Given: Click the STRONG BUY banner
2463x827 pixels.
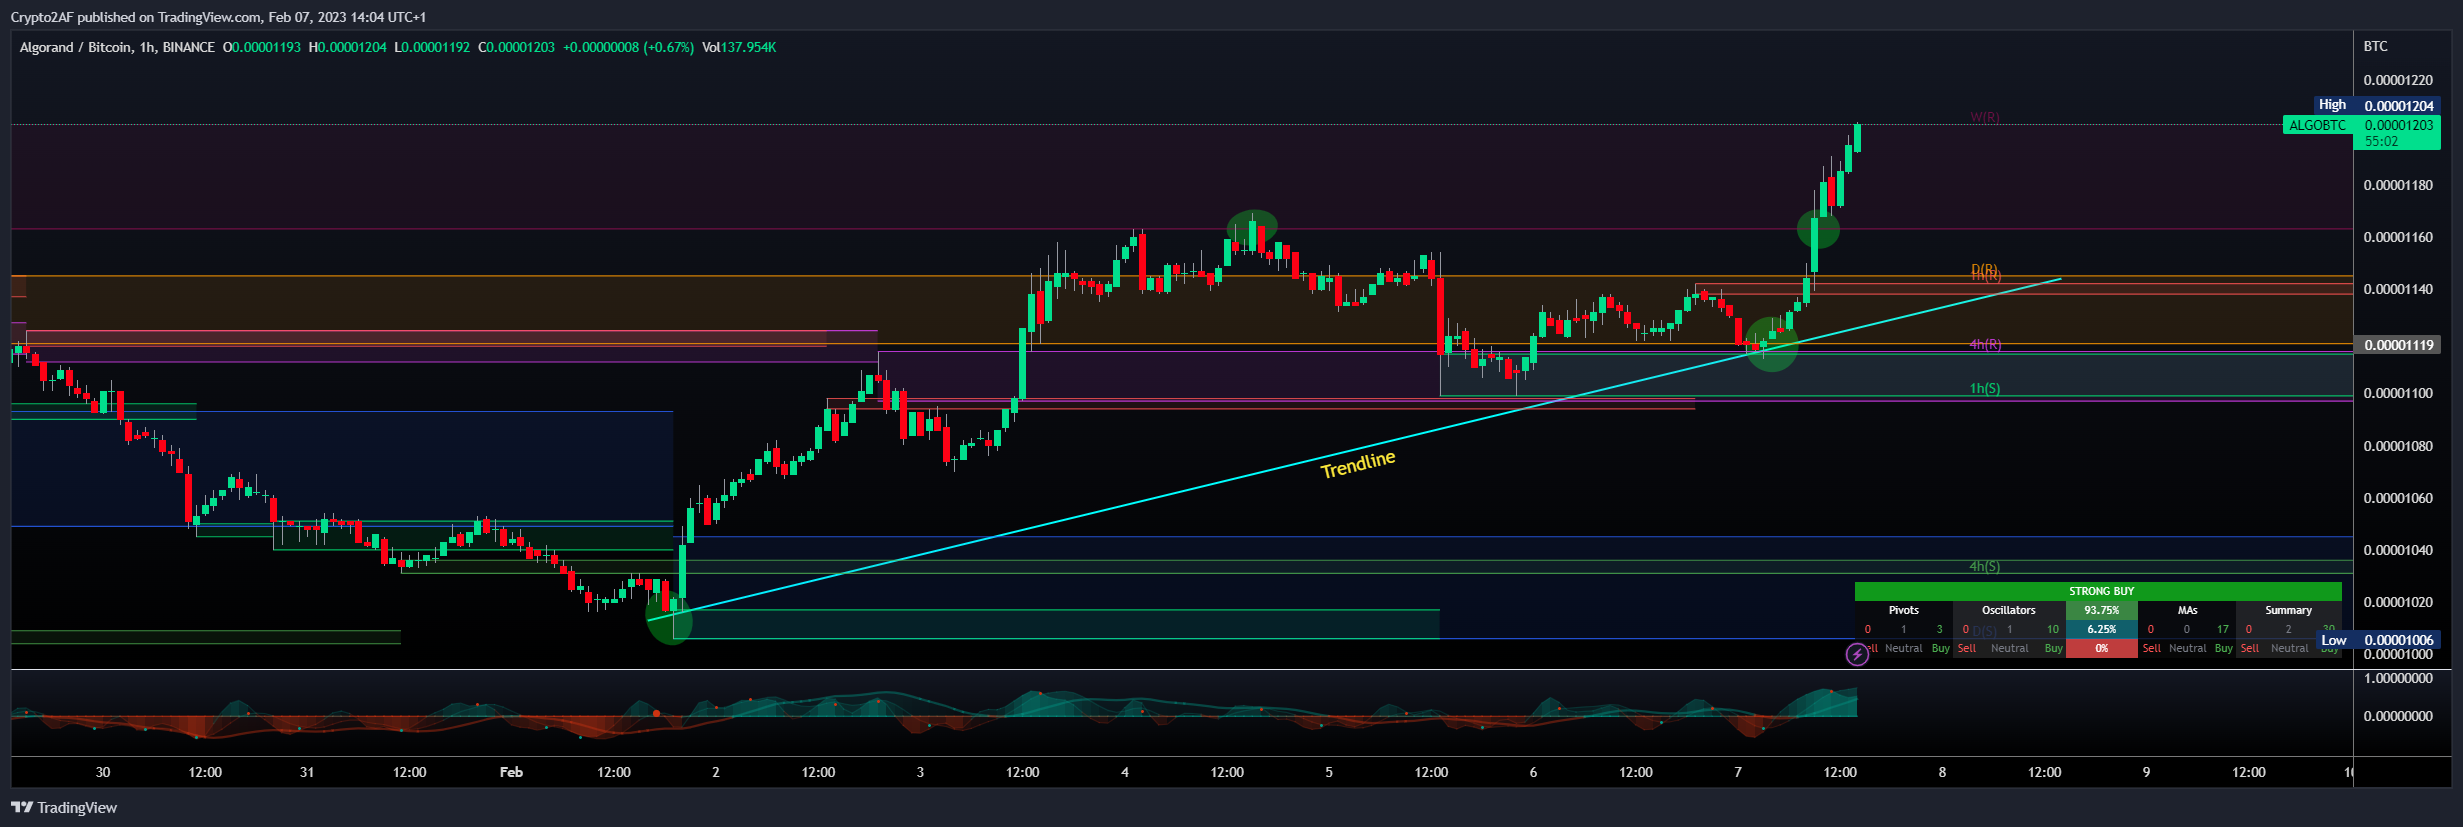Looking at the screenshot, I should [x=2098, y=591].
